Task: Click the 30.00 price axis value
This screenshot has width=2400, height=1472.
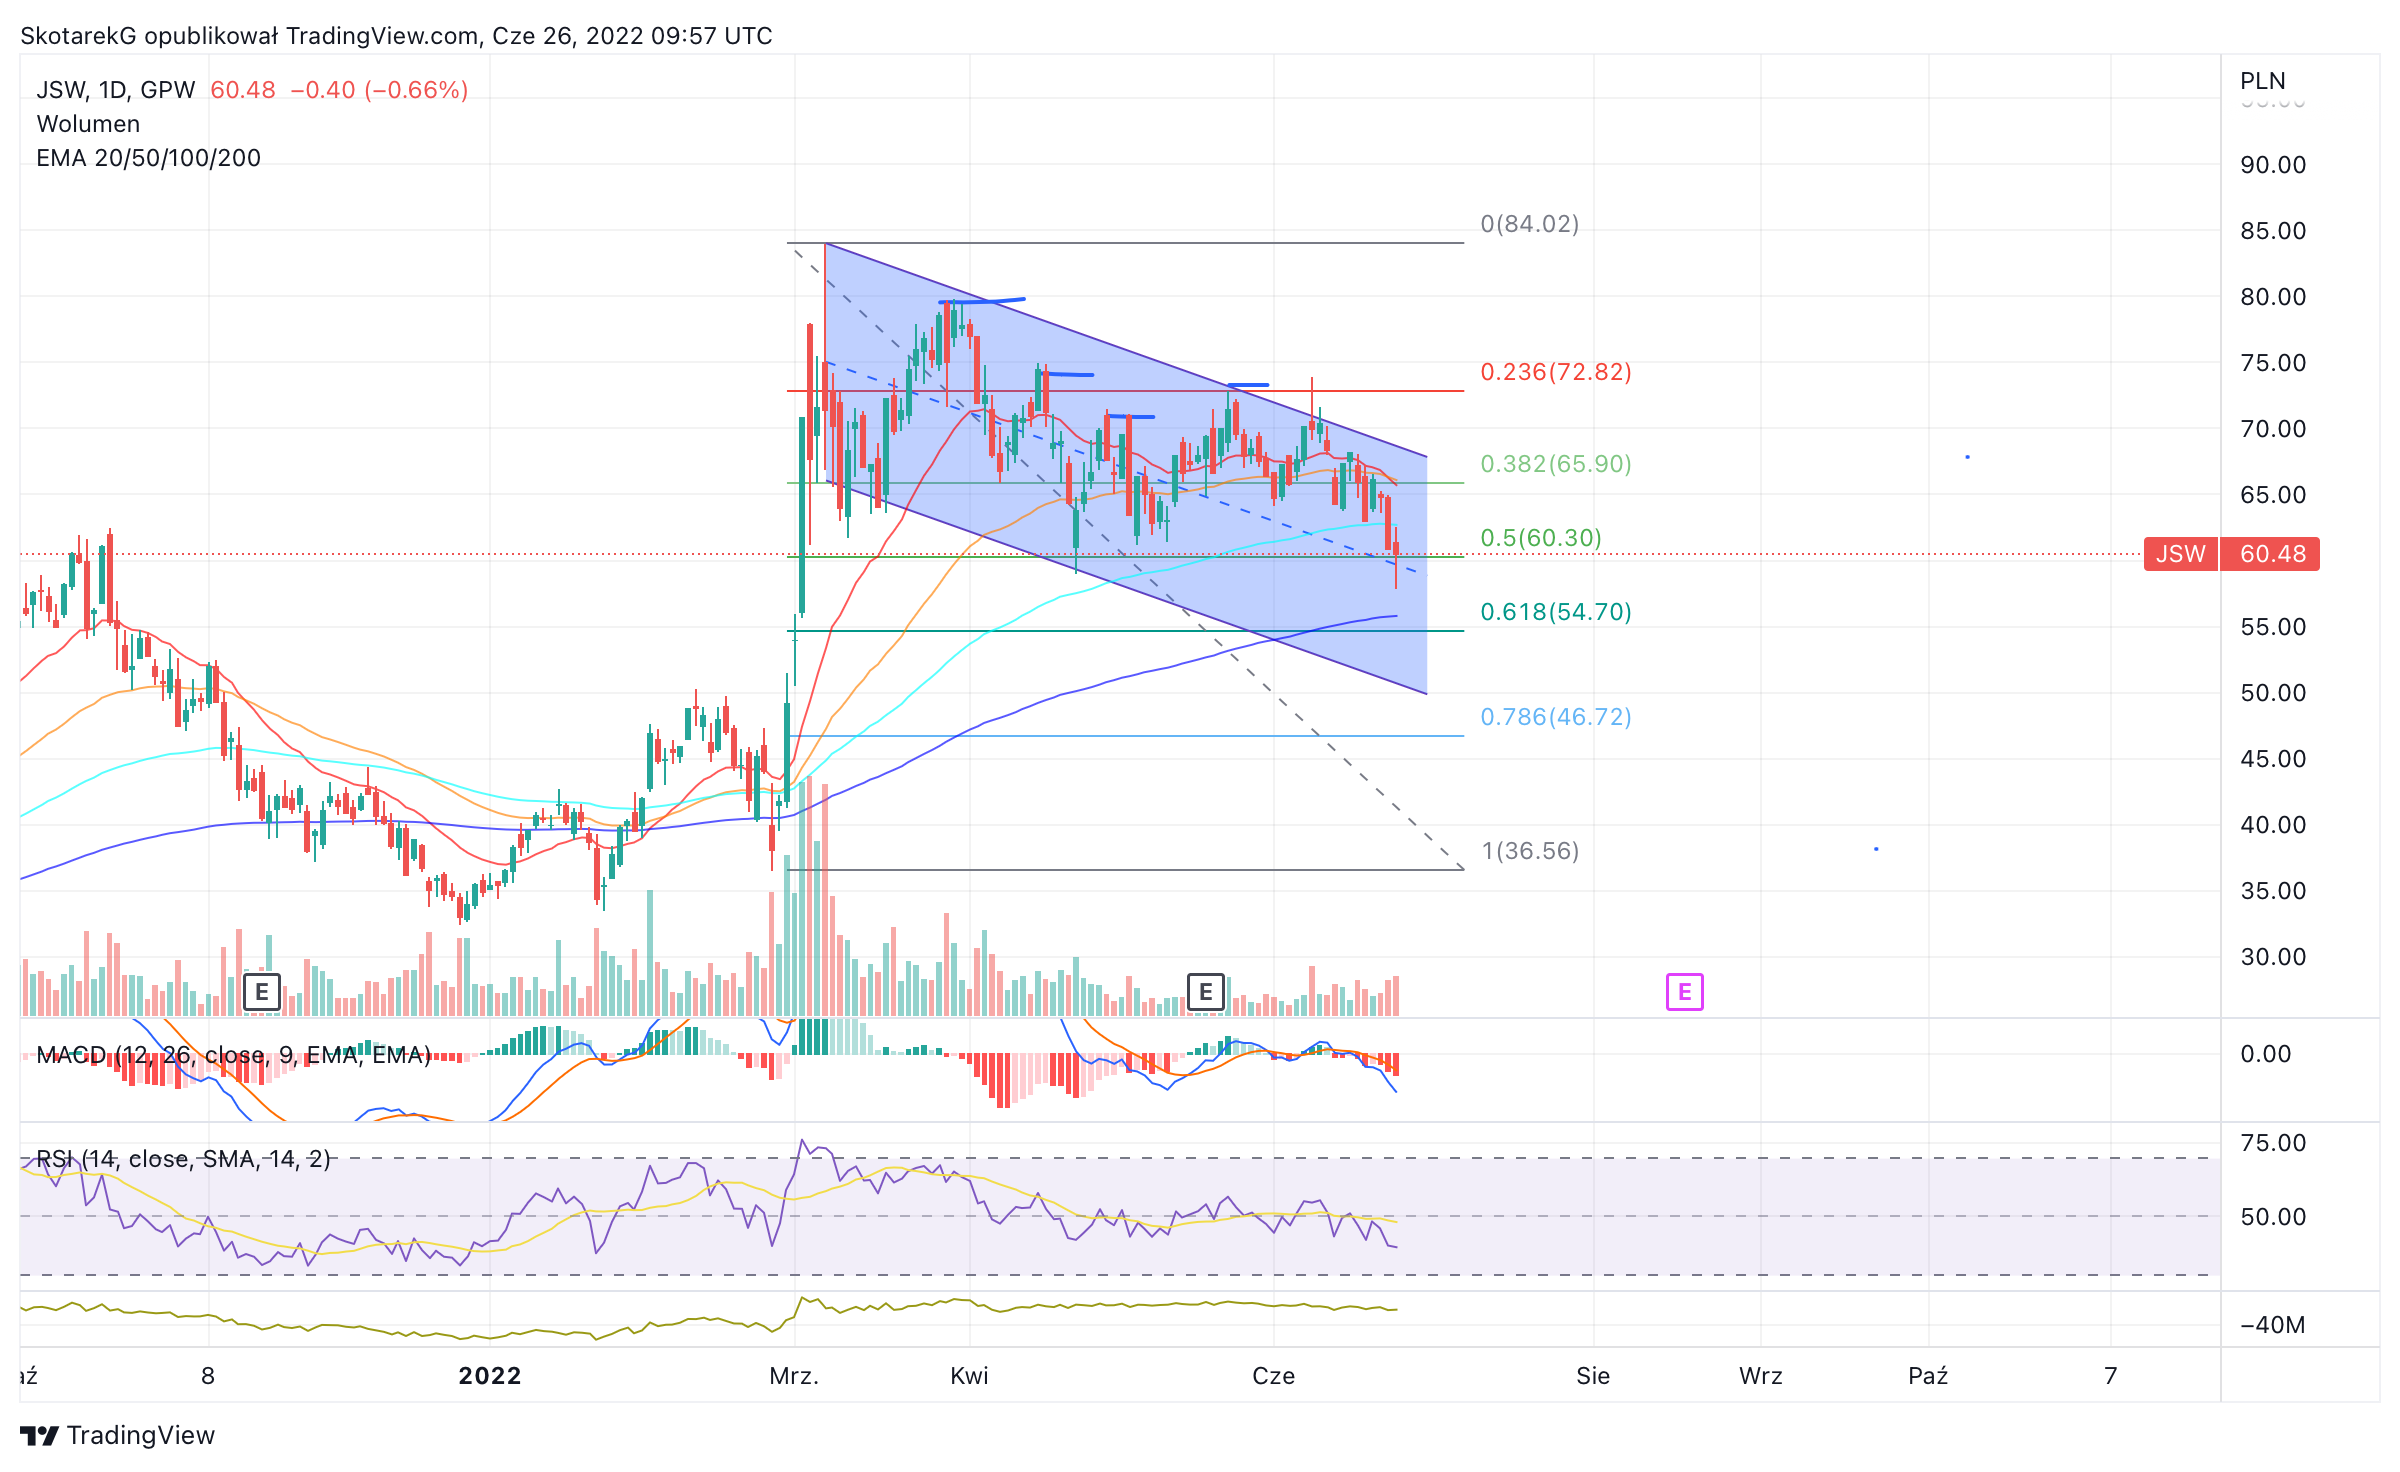Action: click(x=2273, y=957)
